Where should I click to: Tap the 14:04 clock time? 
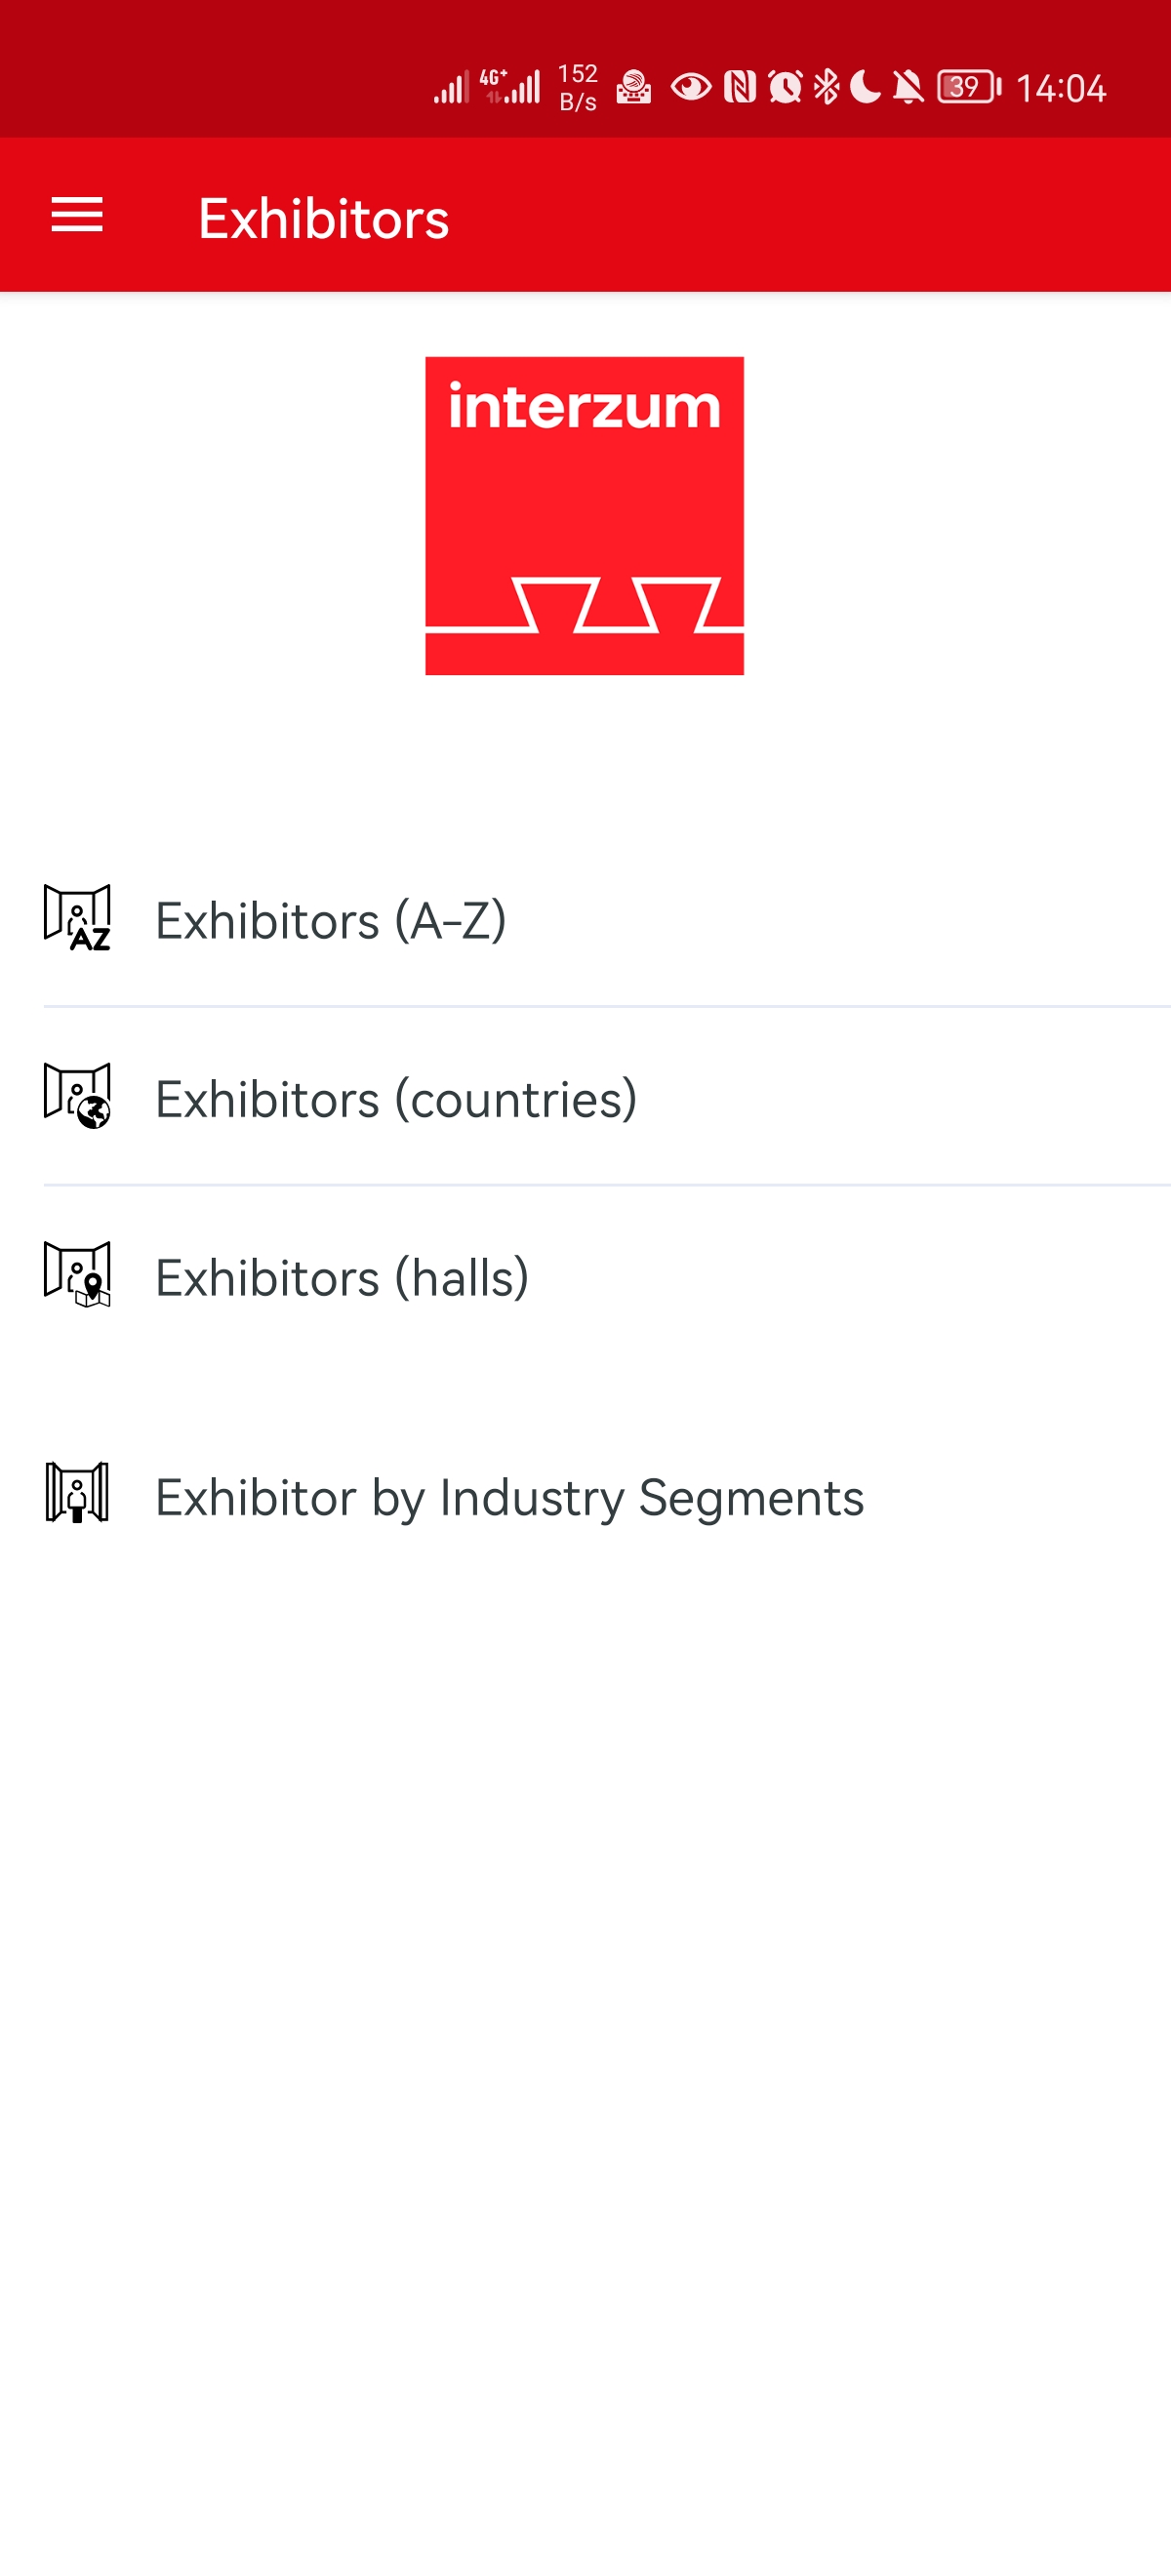(x=1061, y=88)
